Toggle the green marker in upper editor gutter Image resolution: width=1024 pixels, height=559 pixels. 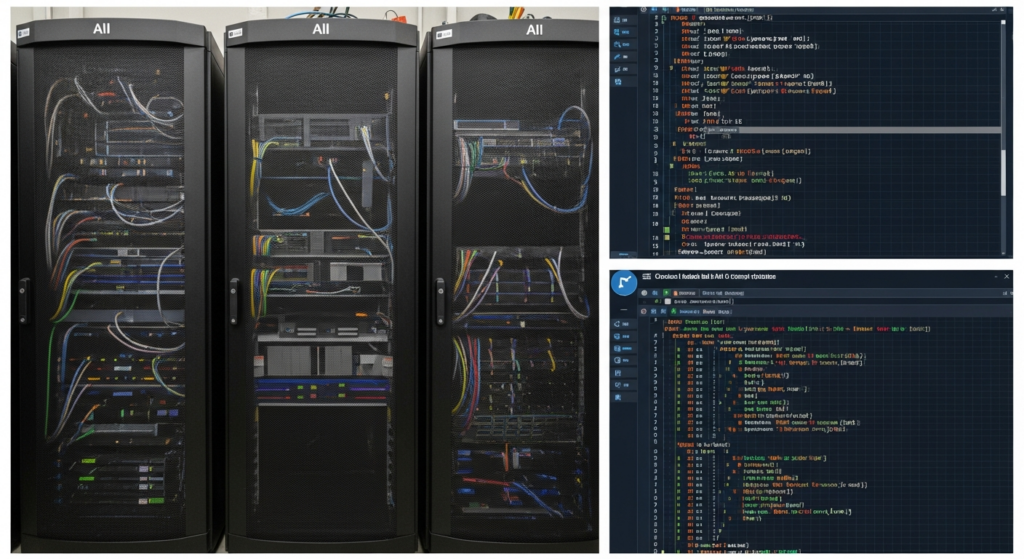pos(667,230)
